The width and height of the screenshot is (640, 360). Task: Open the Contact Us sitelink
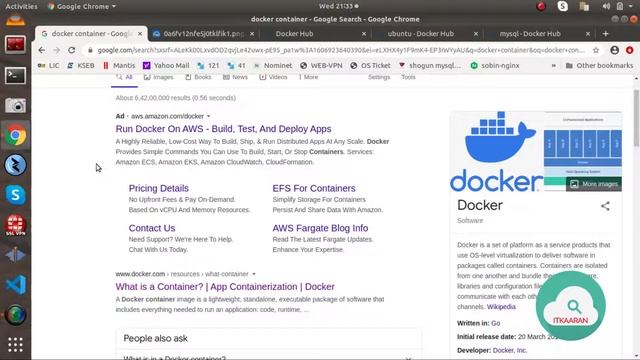pos(152,228)
